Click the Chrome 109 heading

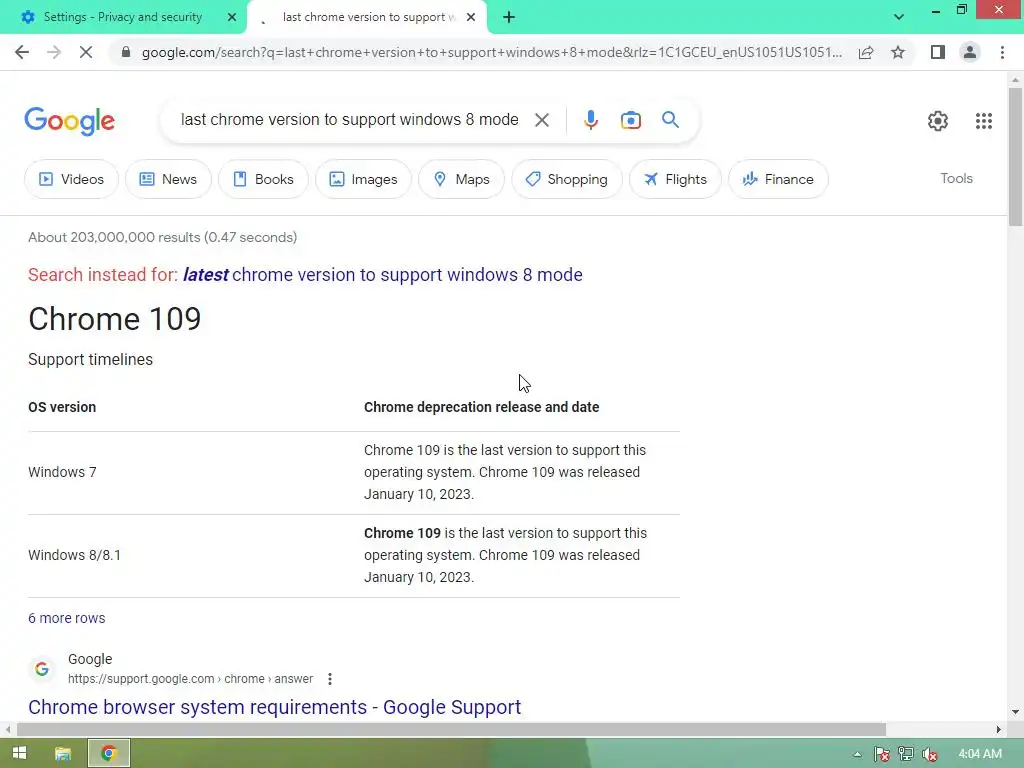[x=115, y=319]
